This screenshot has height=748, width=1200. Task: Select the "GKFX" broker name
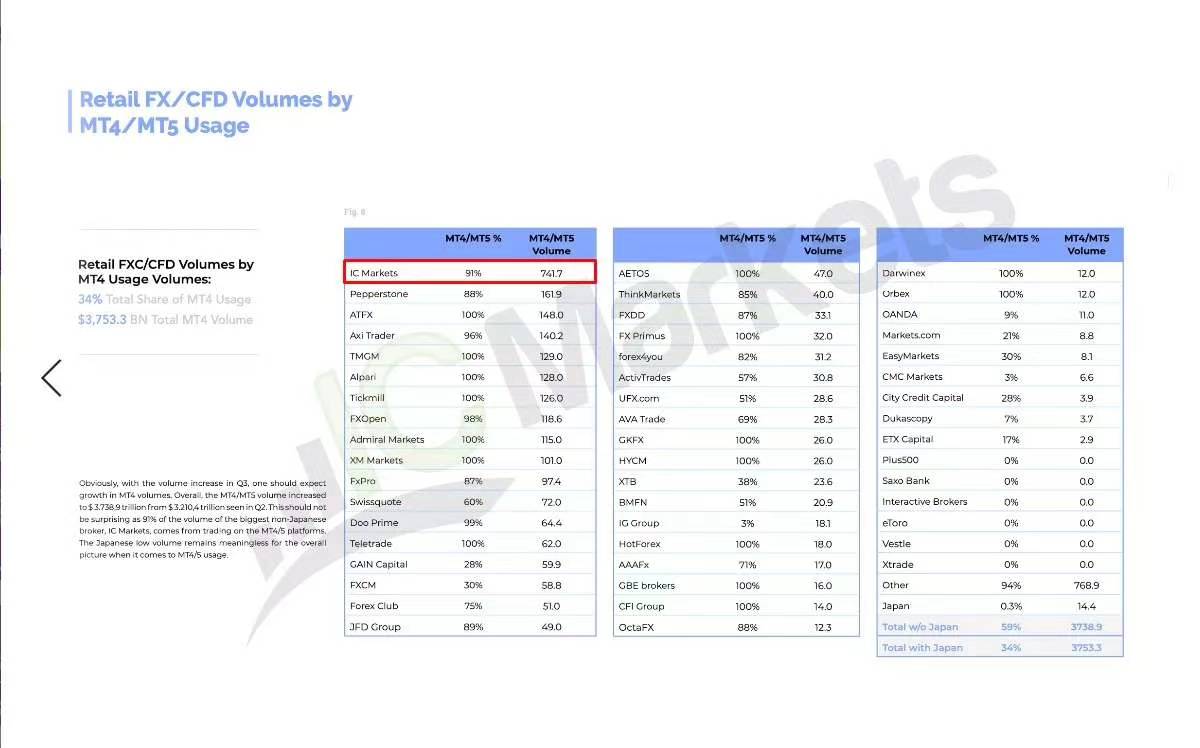(x=631, y=440)
